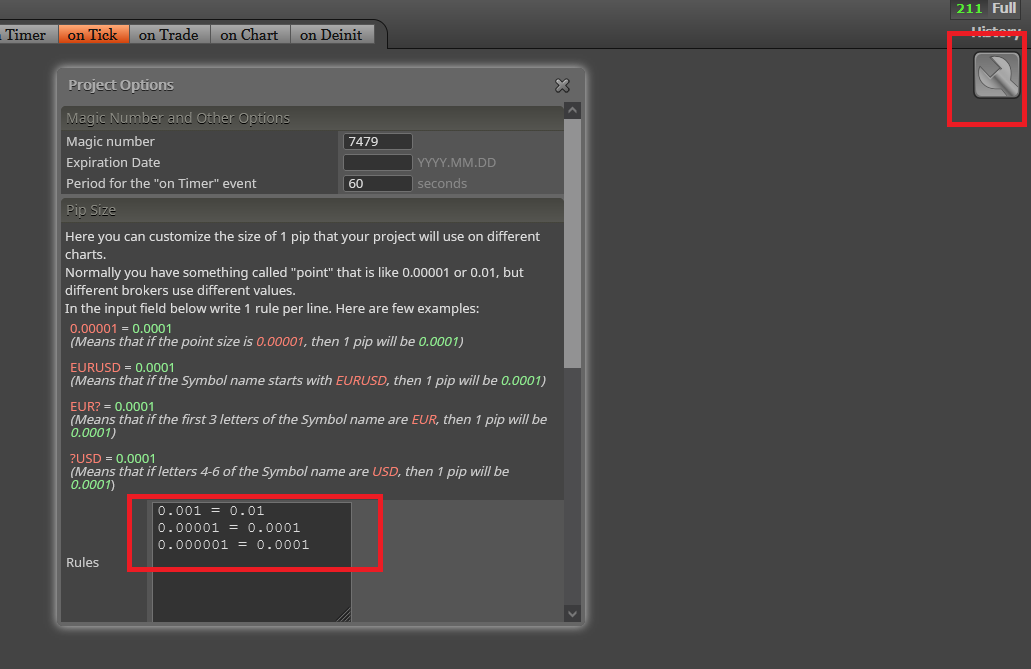Click the Full button at top right
Viewport: 1031px width, 669px height.
coord(1004,8)
